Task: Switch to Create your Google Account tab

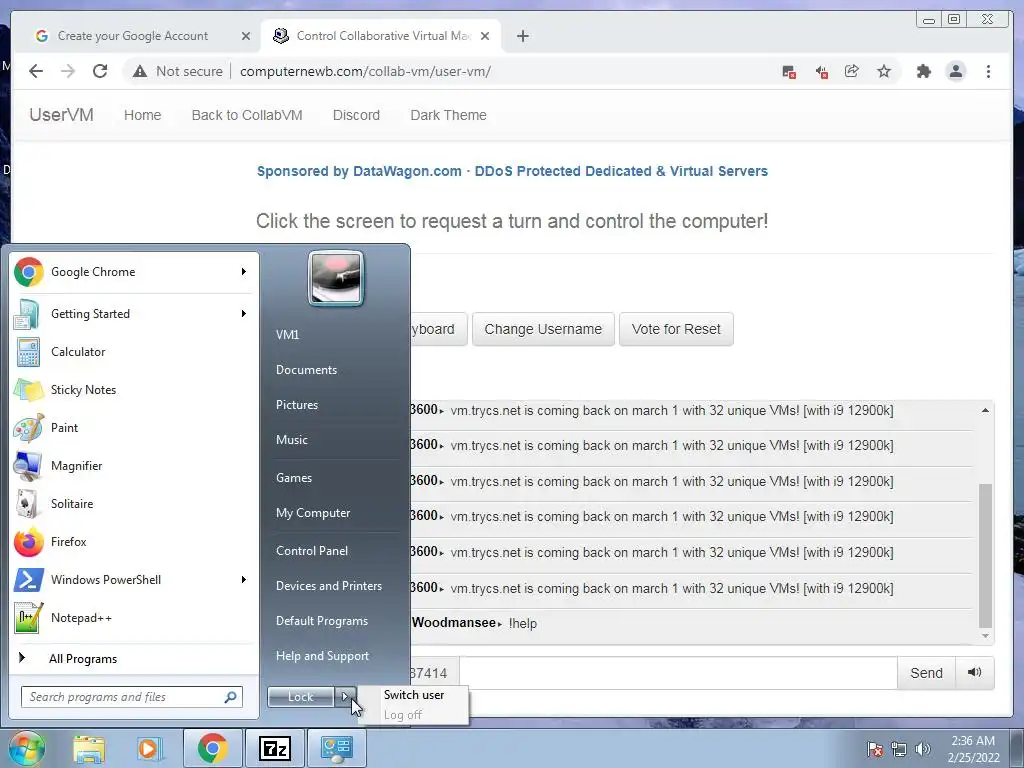Action: [x=134, y=36]
